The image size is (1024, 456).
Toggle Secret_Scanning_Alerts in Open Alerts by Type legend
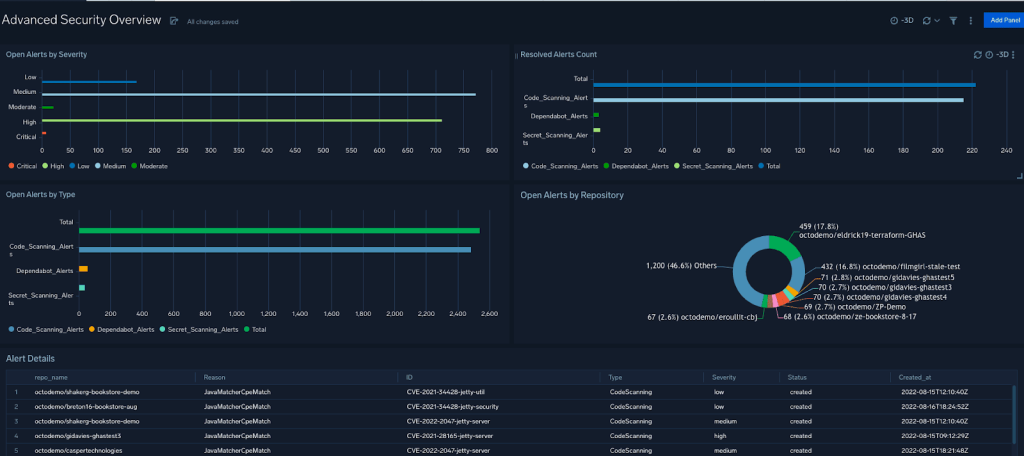pos(199,329)
